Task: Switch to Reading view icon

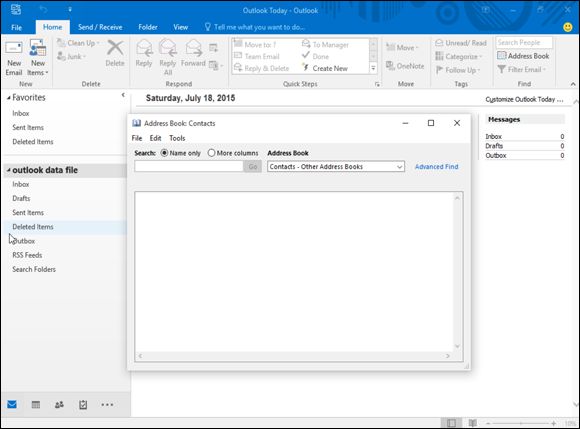Action: click(x=472, y=423)
